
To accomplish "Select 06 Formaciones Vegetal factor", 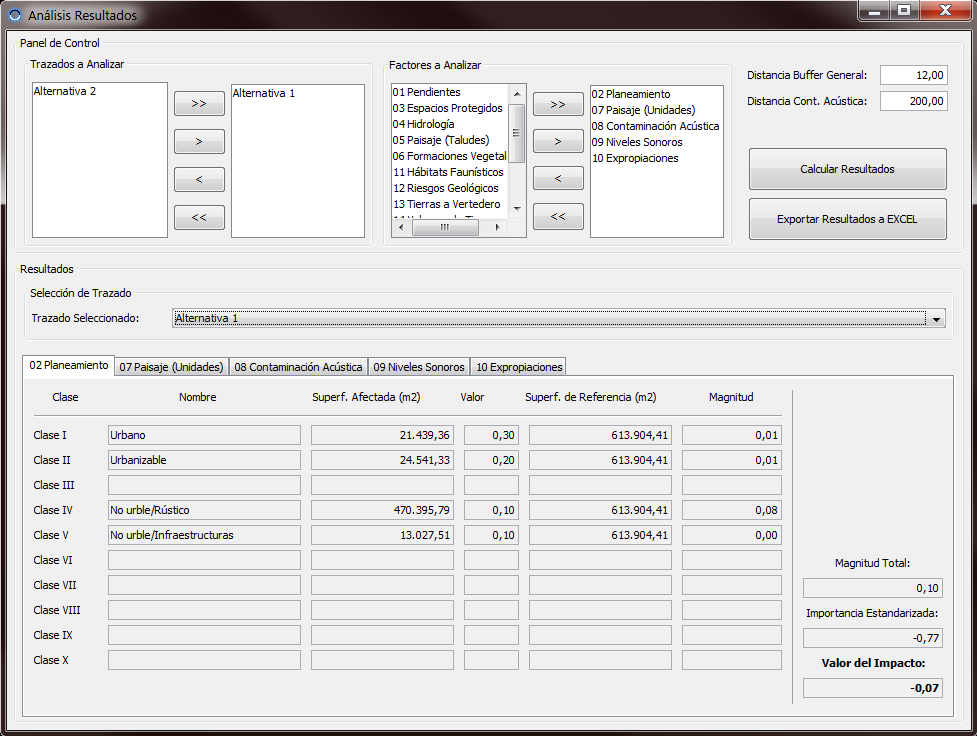I will 450,156.
